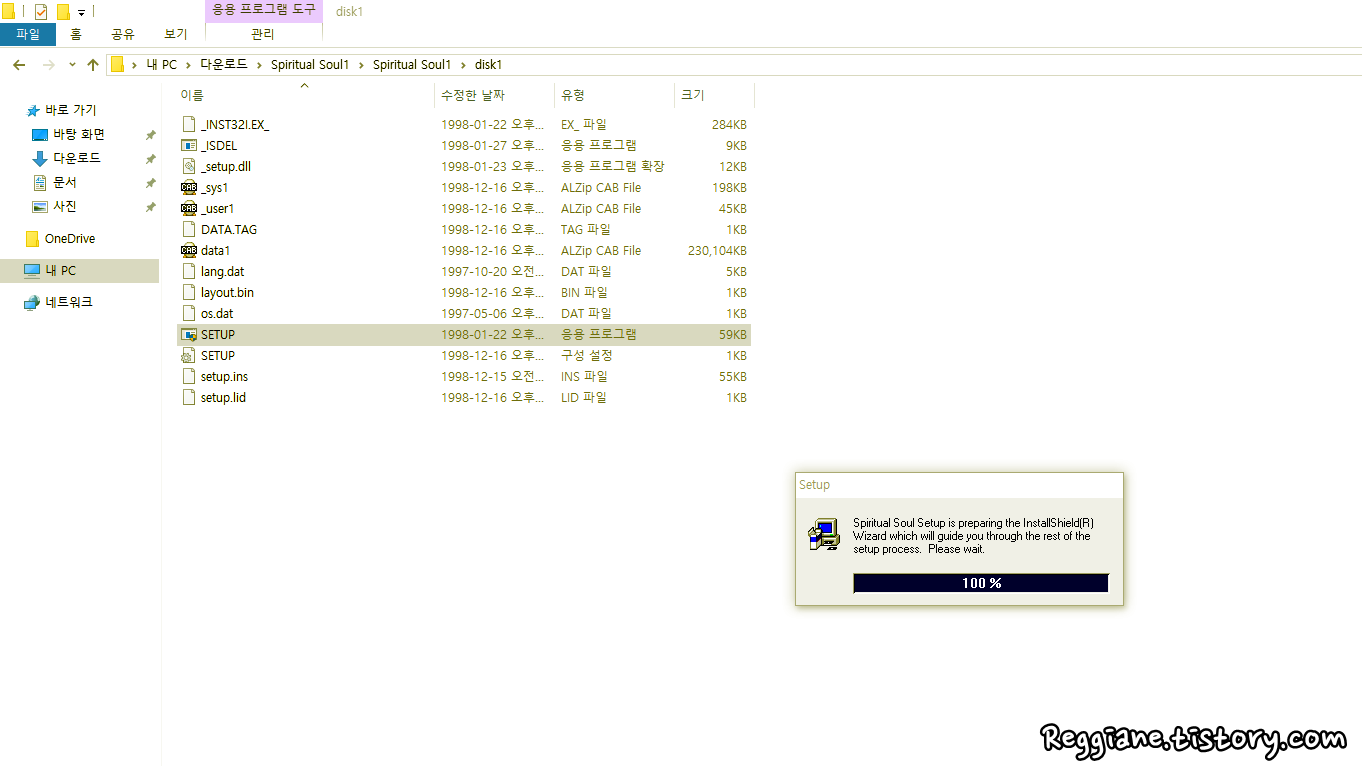Viewport: 1362px width, 766px height.
Task: Select the _INST32I.EX_ file icon
Action: coord(189,125)
